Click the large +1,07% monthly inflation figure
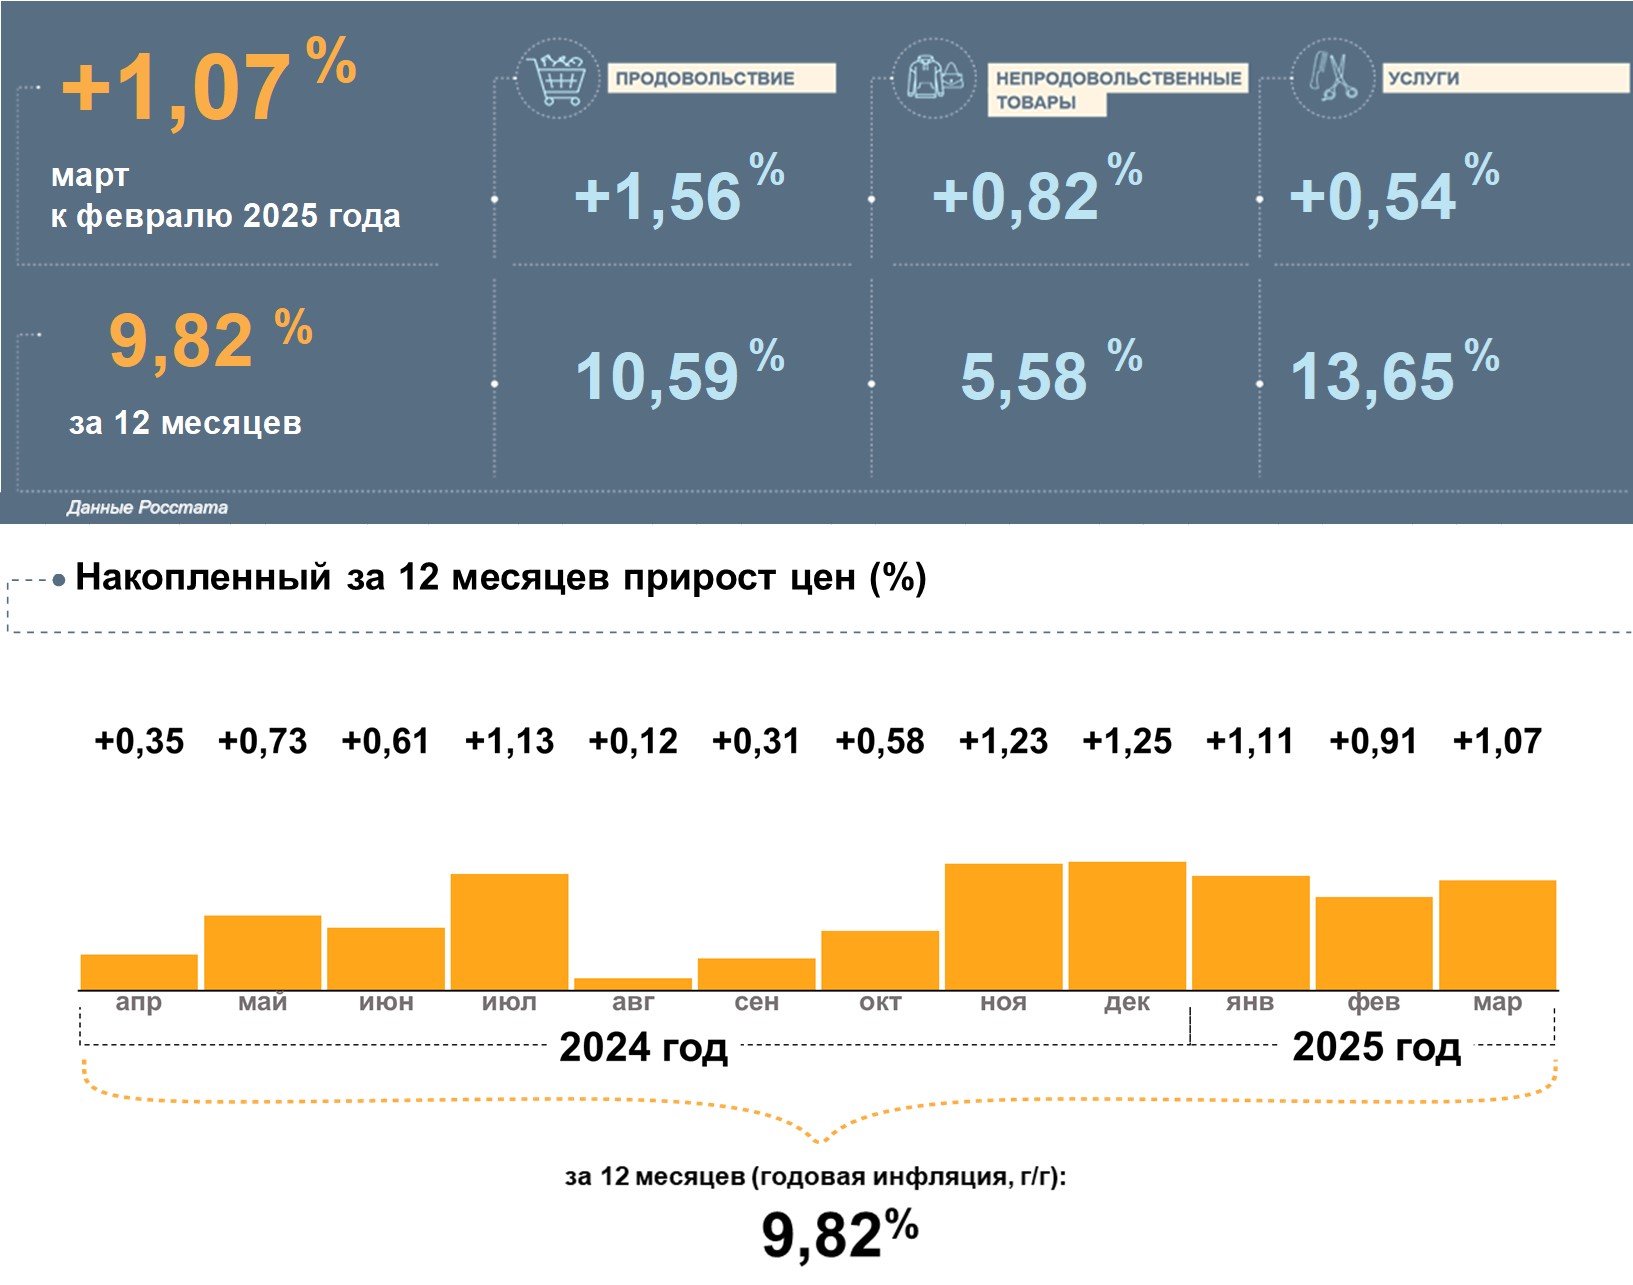This screenshot has width=1633, height=1285. 207,86
